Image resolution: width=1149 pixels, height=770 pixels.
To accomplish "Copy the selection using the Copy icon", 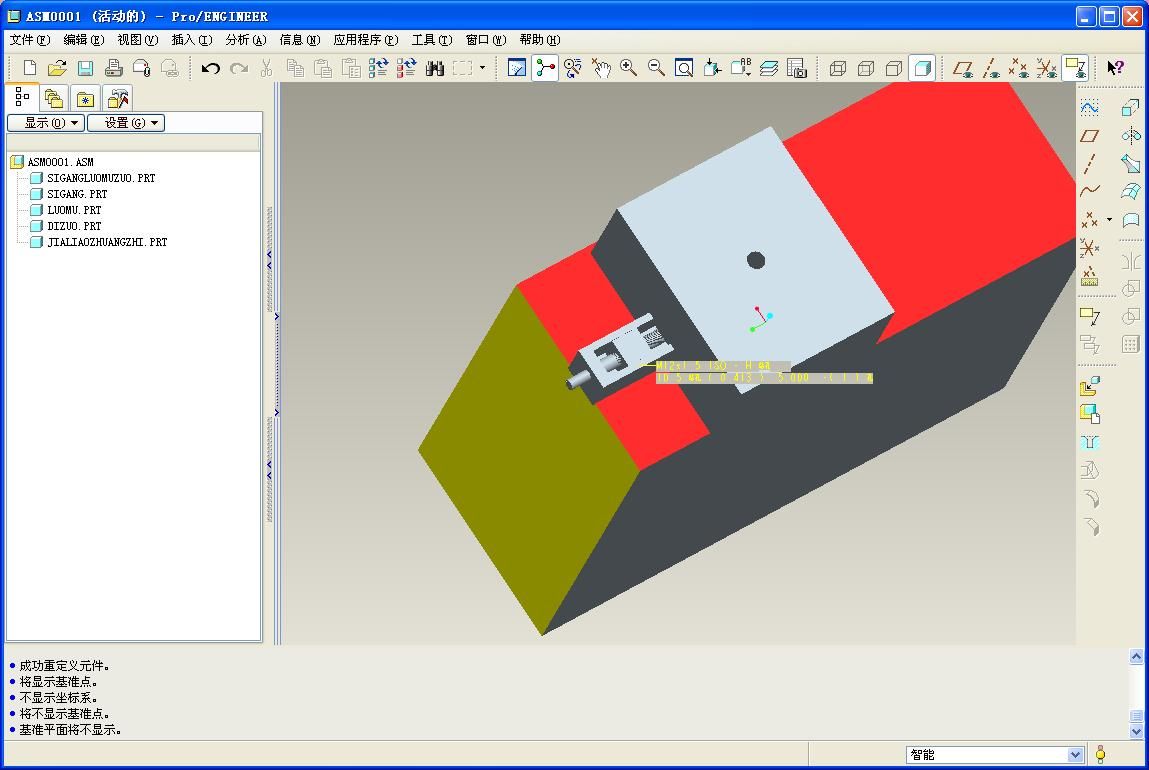I will pos(295,68).
